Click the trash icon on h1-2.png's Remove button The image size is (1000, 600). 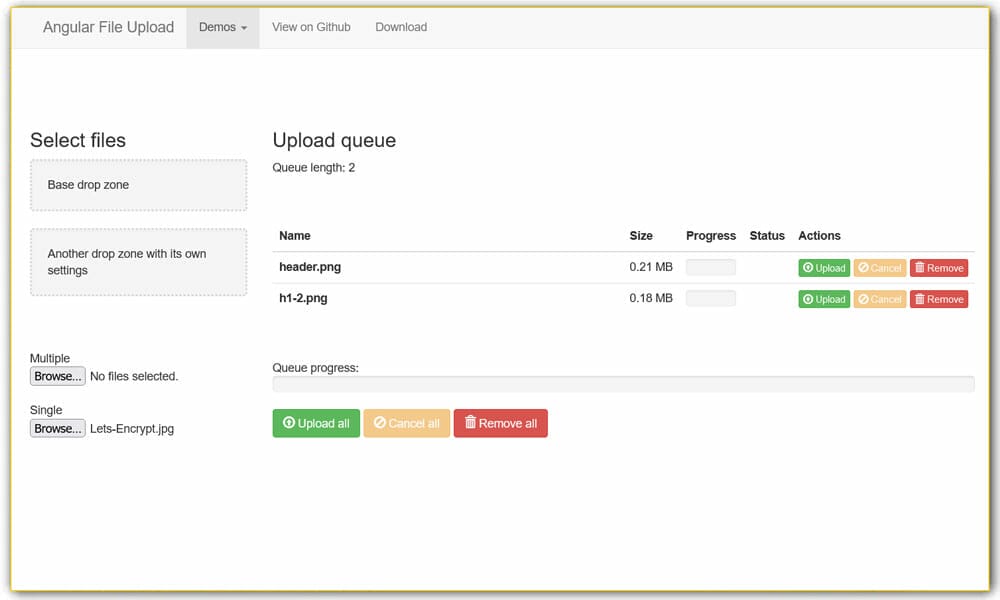coord(919,298)
